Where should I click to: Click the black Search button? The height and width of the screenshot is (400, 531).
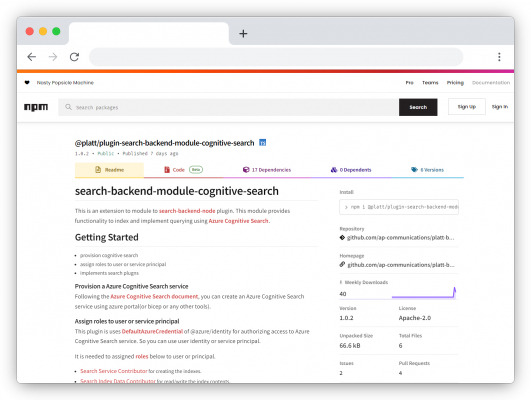pos(418,107)
